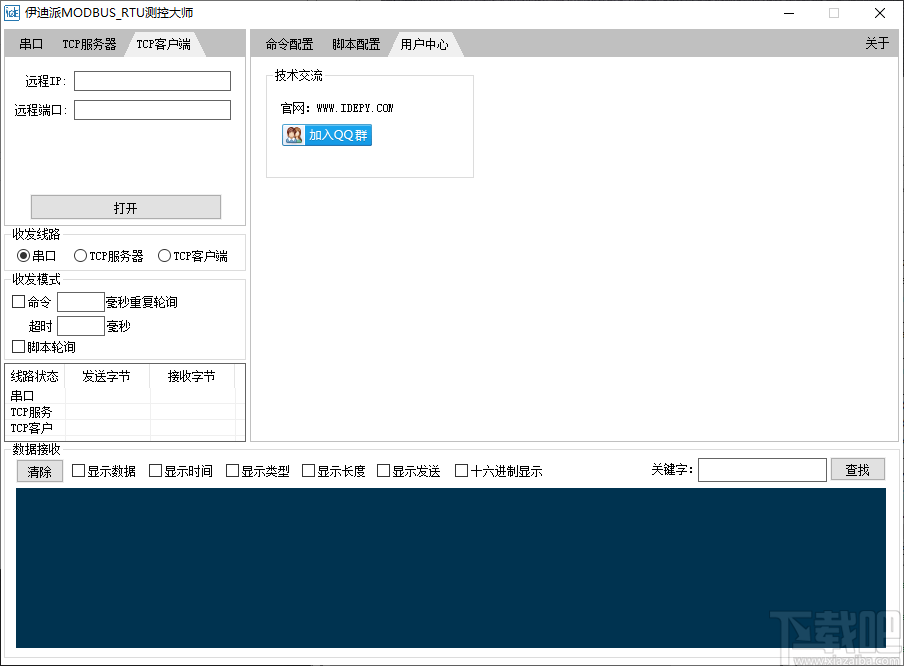Open the 脚本配置 tab
Viewport: 904px width, 666px height.
pos(356,44)
